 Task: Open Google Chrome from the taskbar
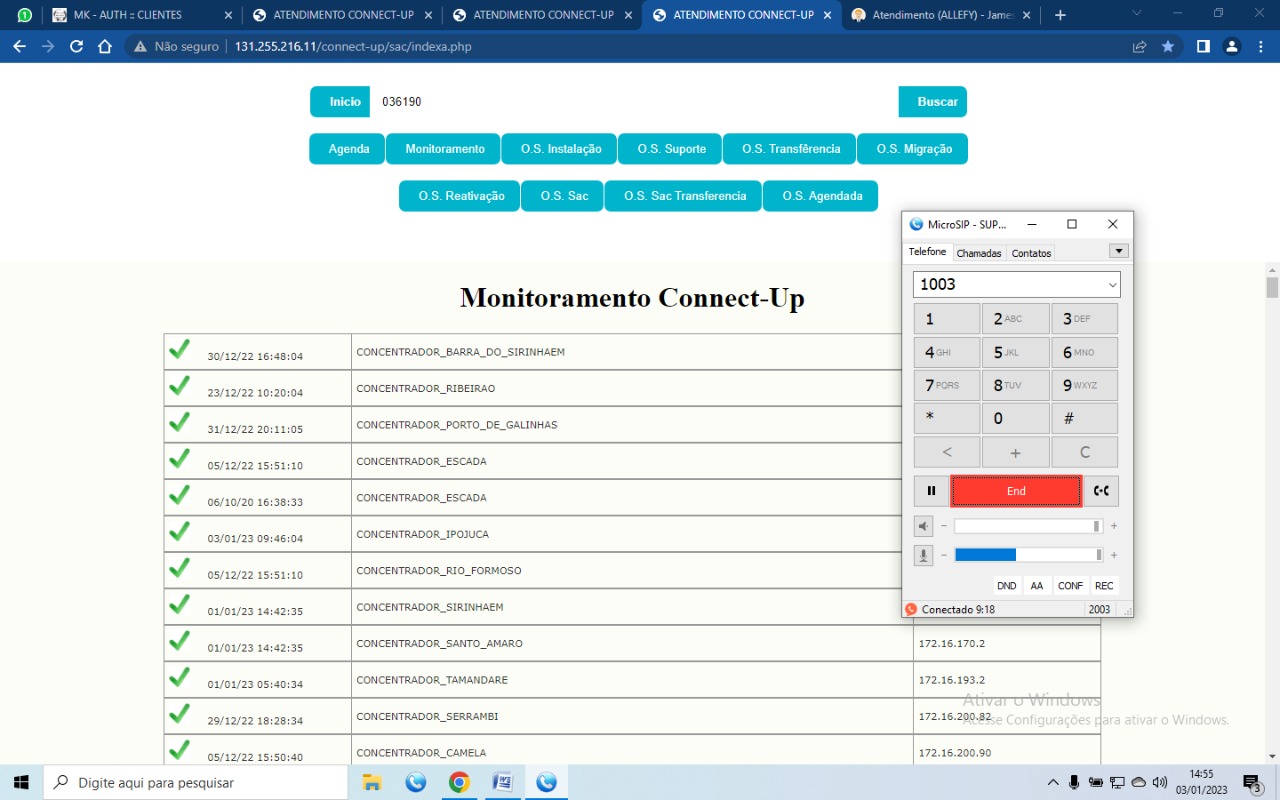coord(459,782)
